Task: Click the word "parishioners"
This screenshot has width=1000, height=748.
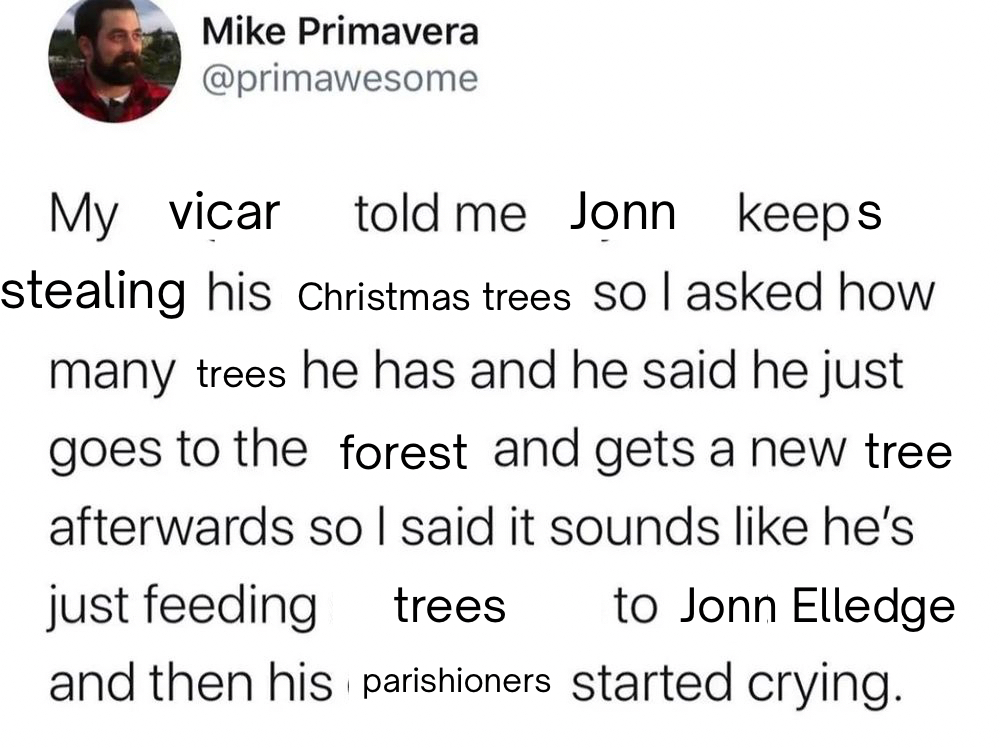Action: (456, 681)
